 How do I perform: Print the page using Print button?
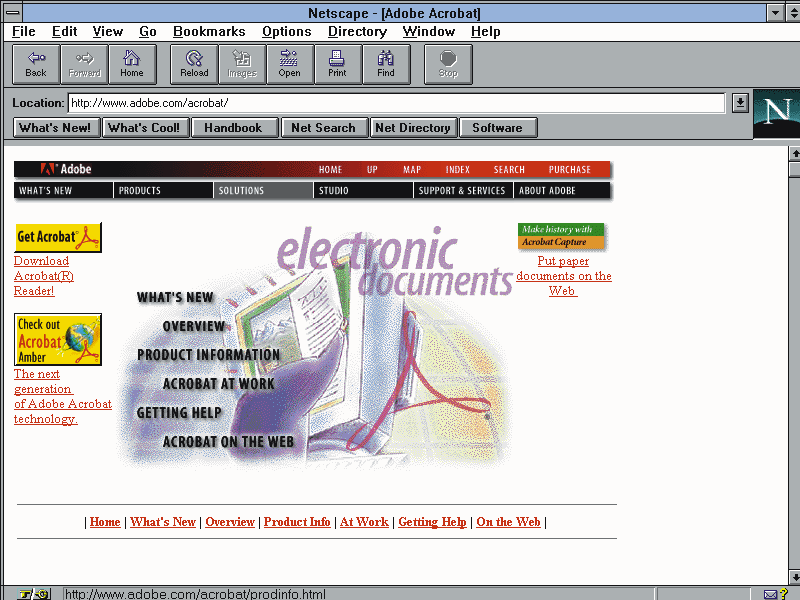pos(338,64)
